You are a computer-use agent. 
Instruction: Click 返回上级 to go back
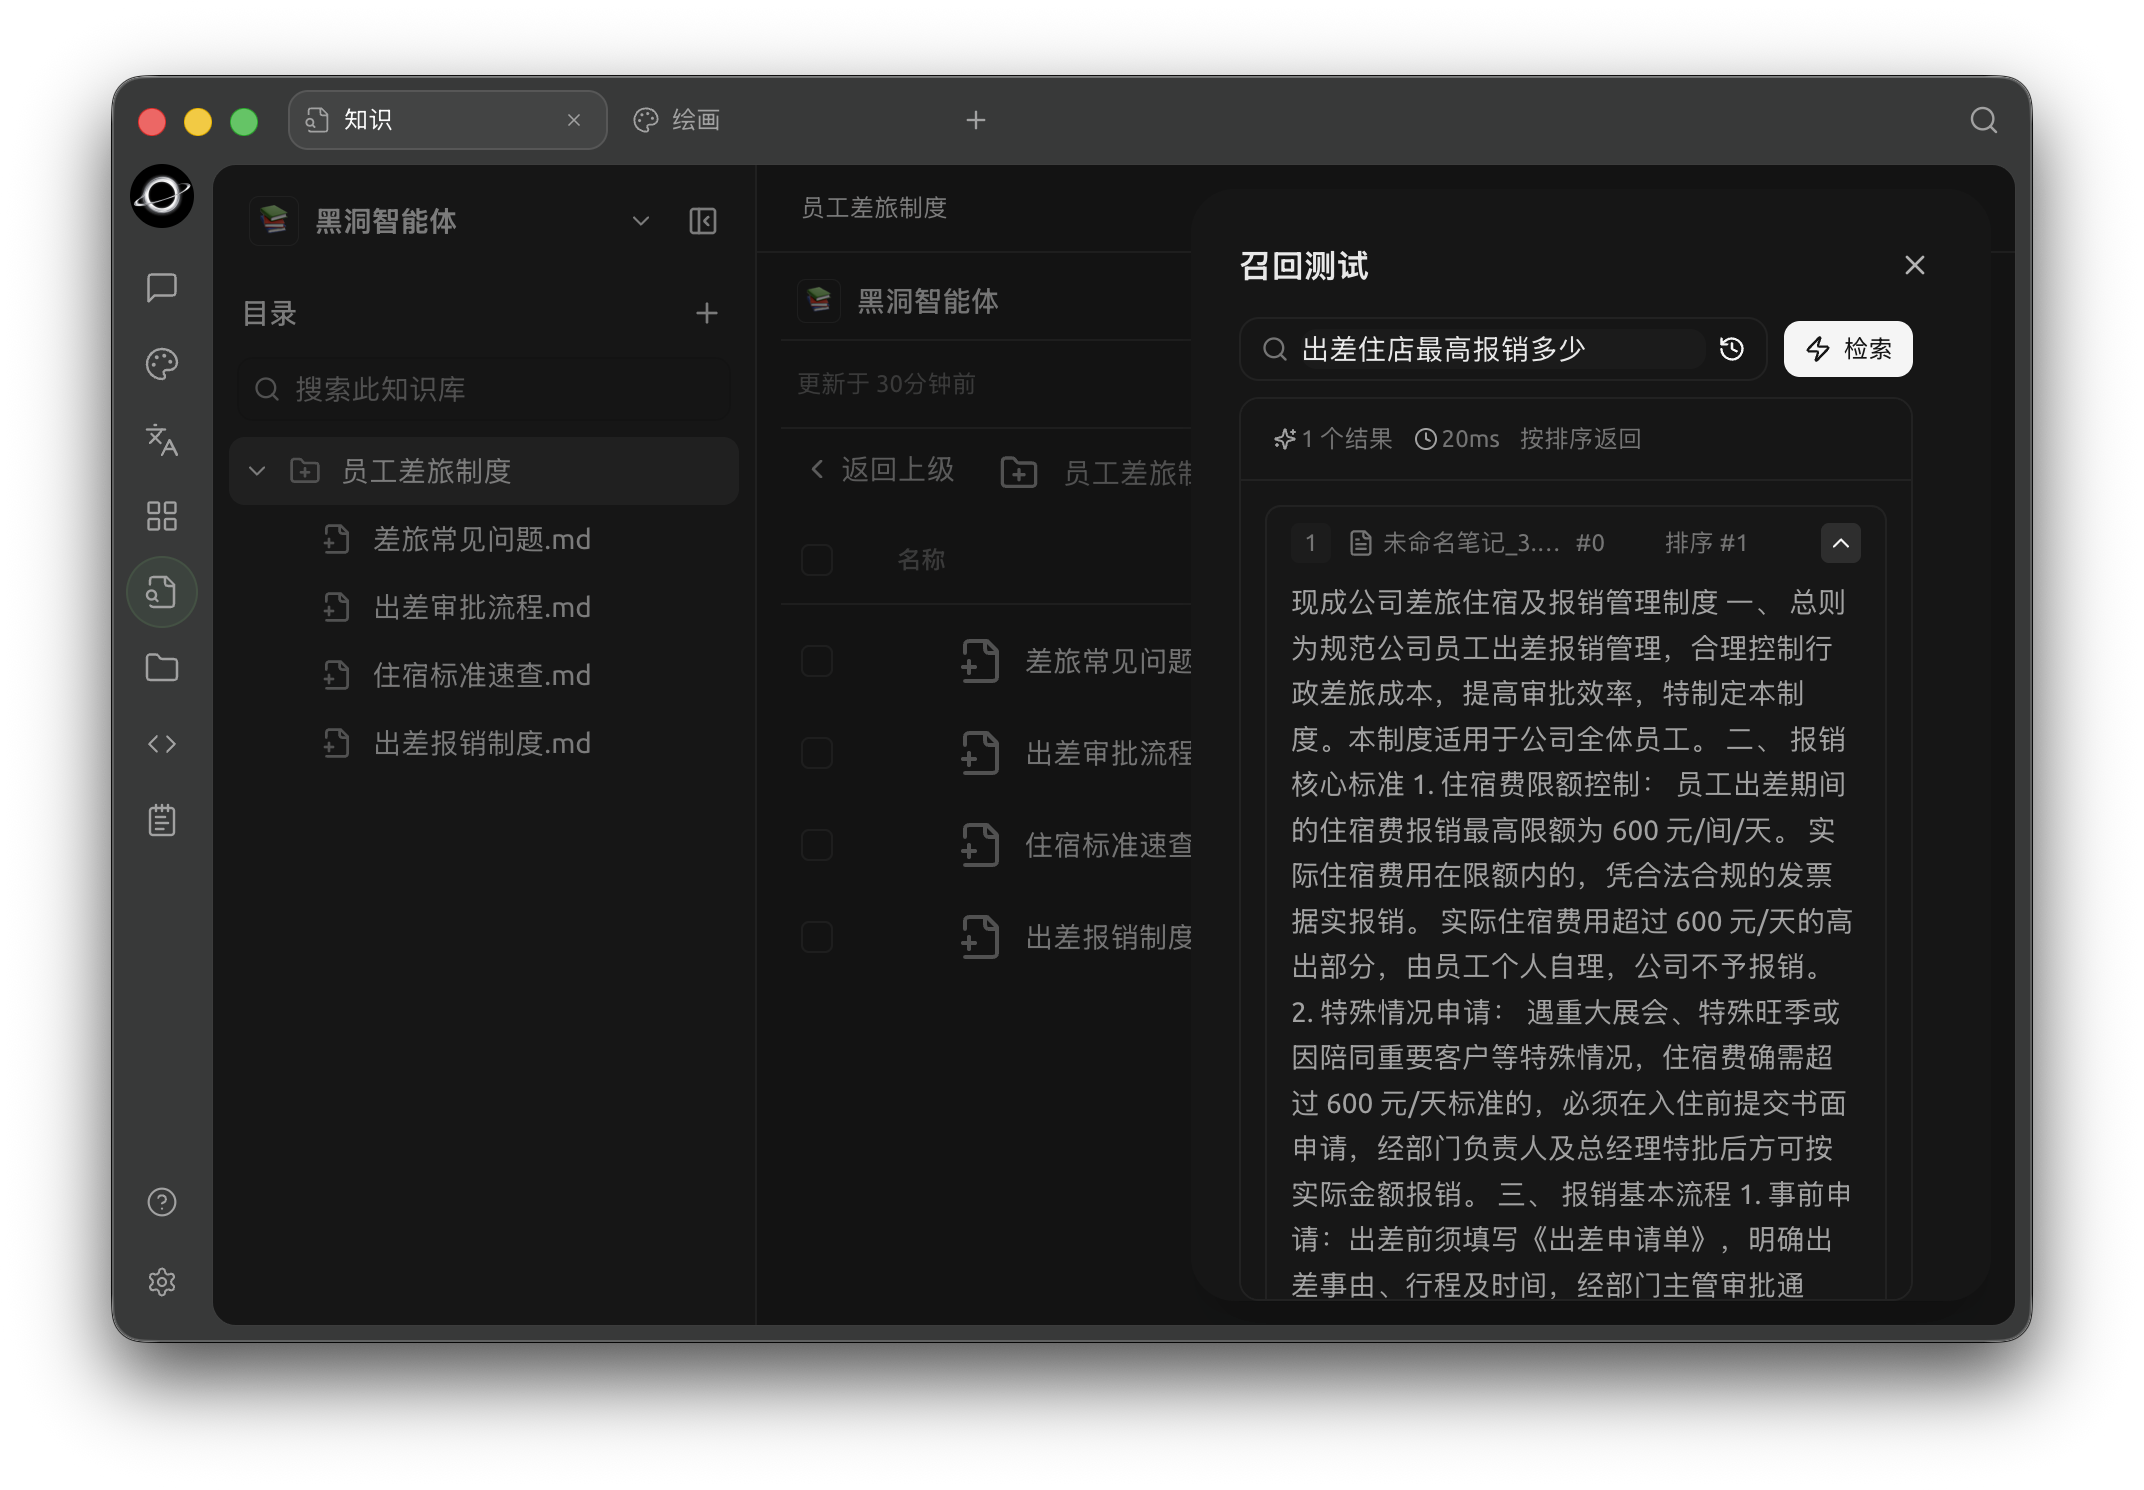882,469
